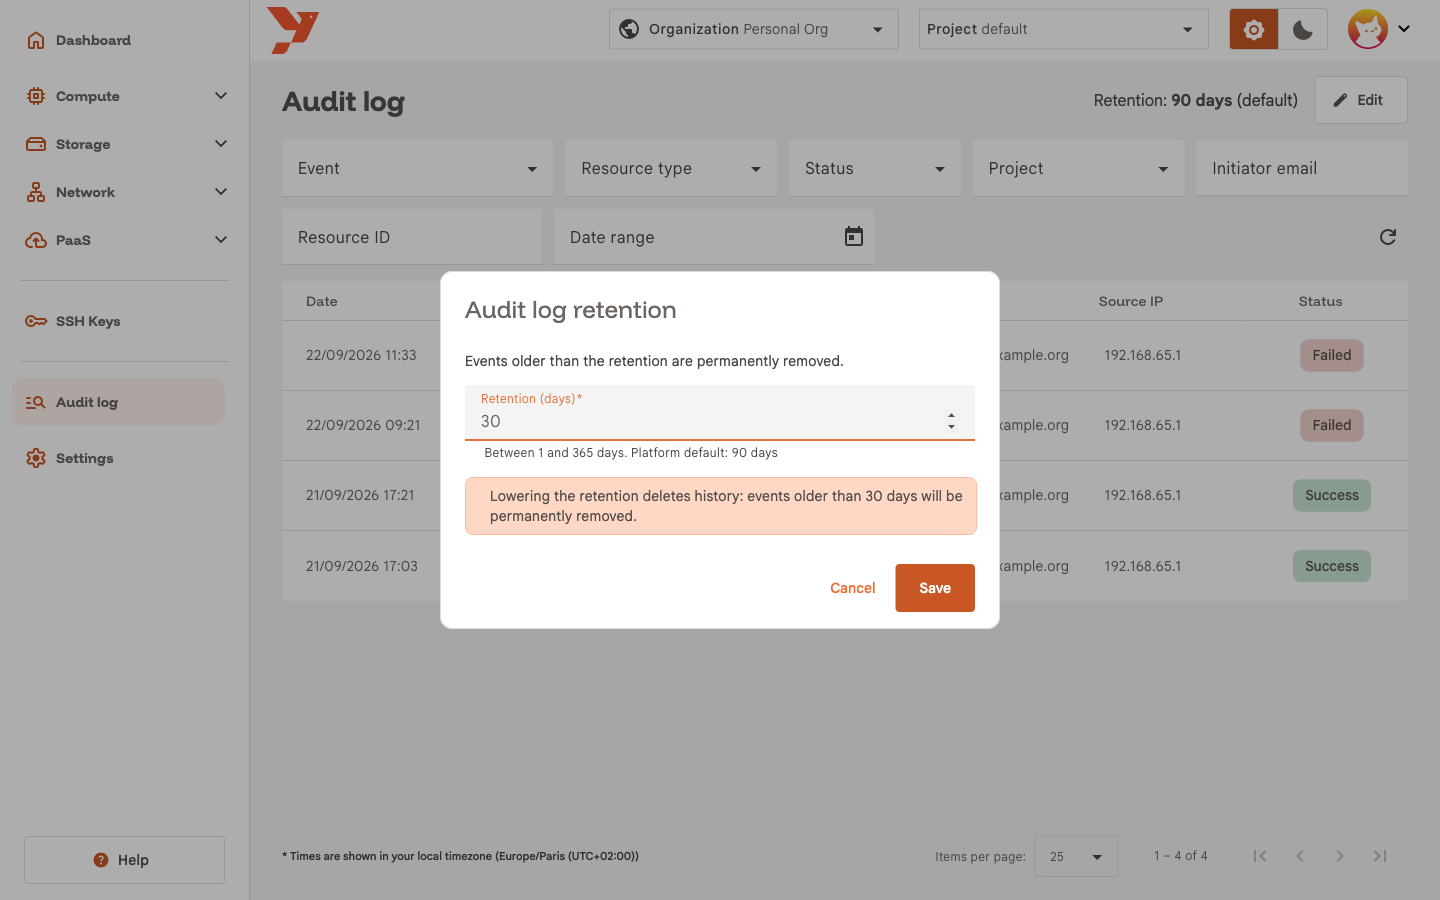Image resolution: width=1440 pixels, height=900 pixels.
Task: Switch to light theme sun button
Action: click(x=1254, y=30)
